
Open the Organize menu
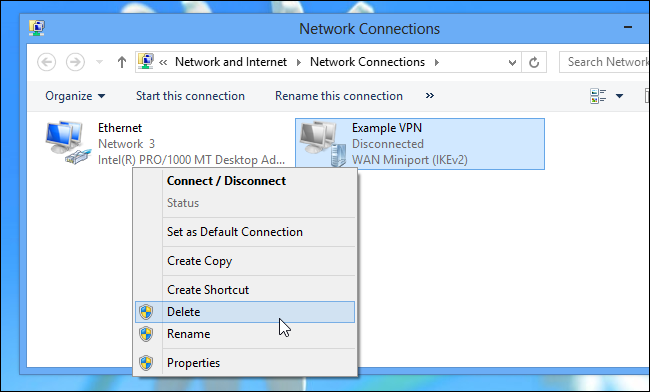75,96
